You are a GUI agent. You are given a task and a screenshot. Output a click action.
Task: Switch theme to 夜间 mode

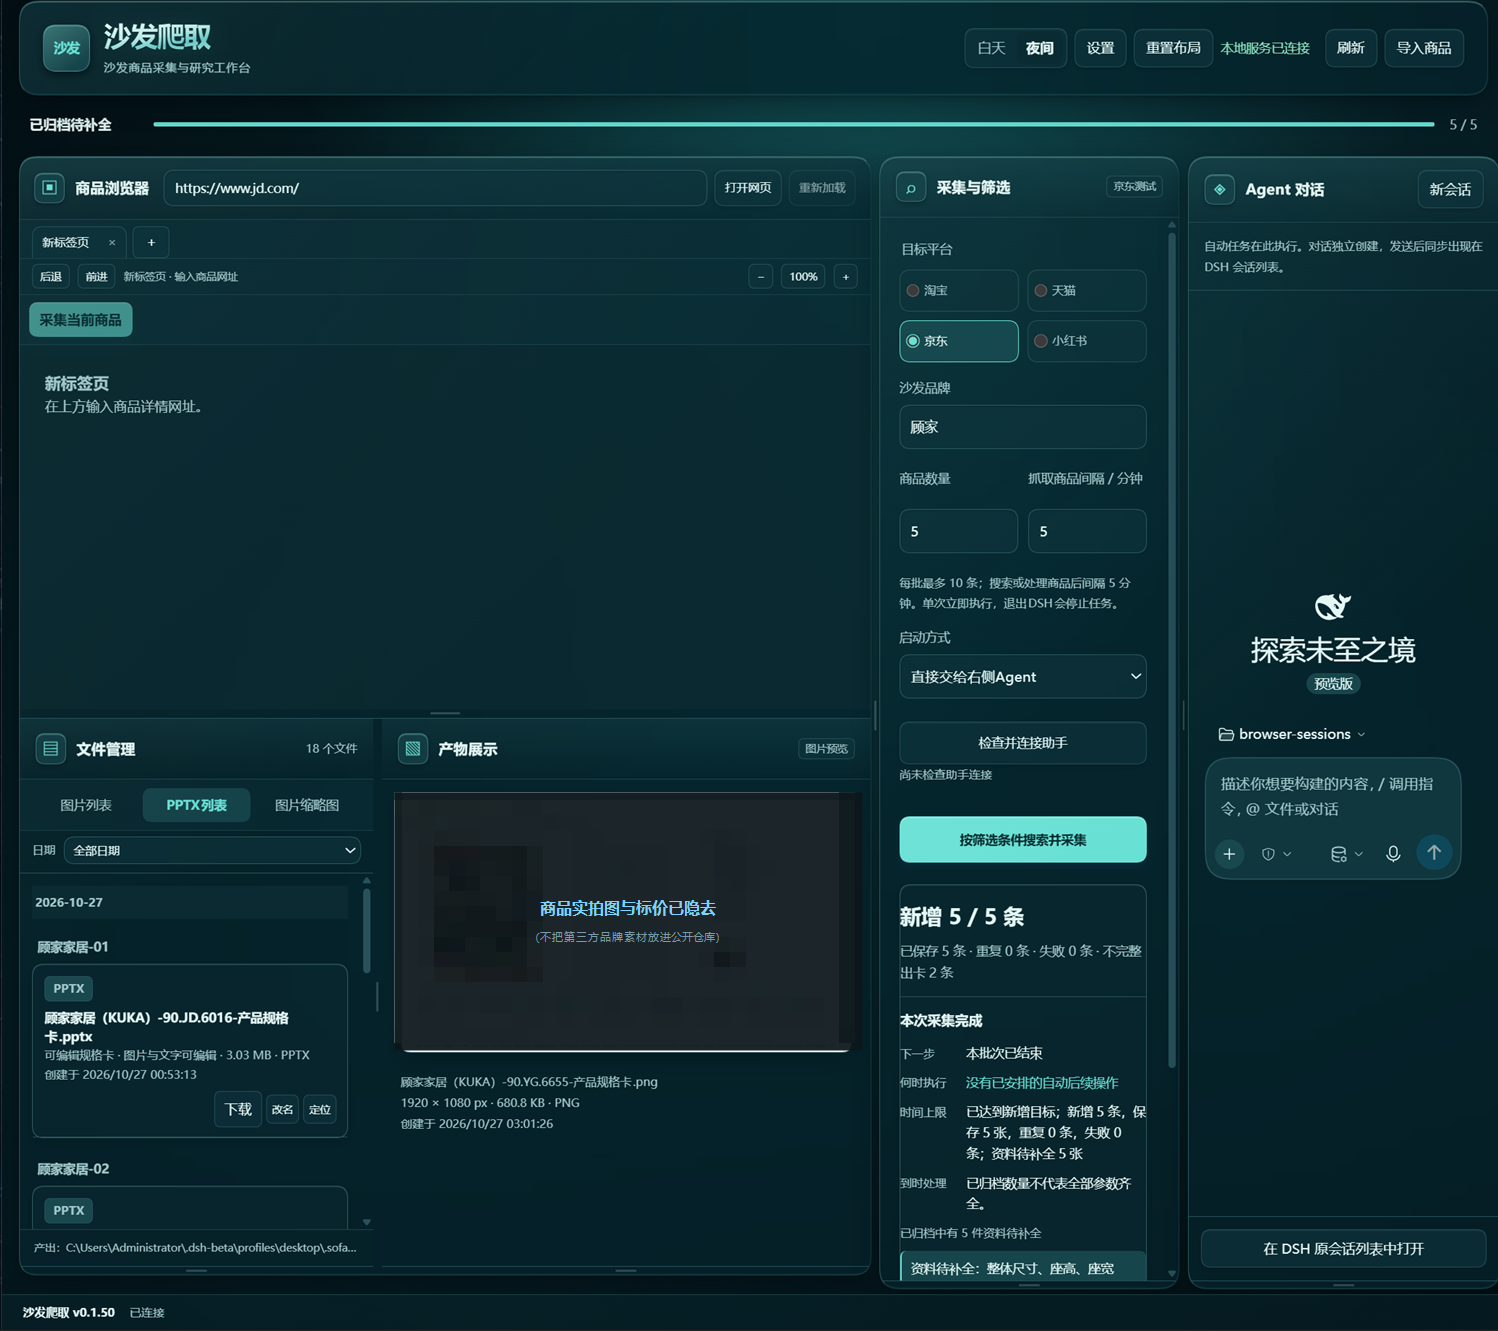(1040, 48)
